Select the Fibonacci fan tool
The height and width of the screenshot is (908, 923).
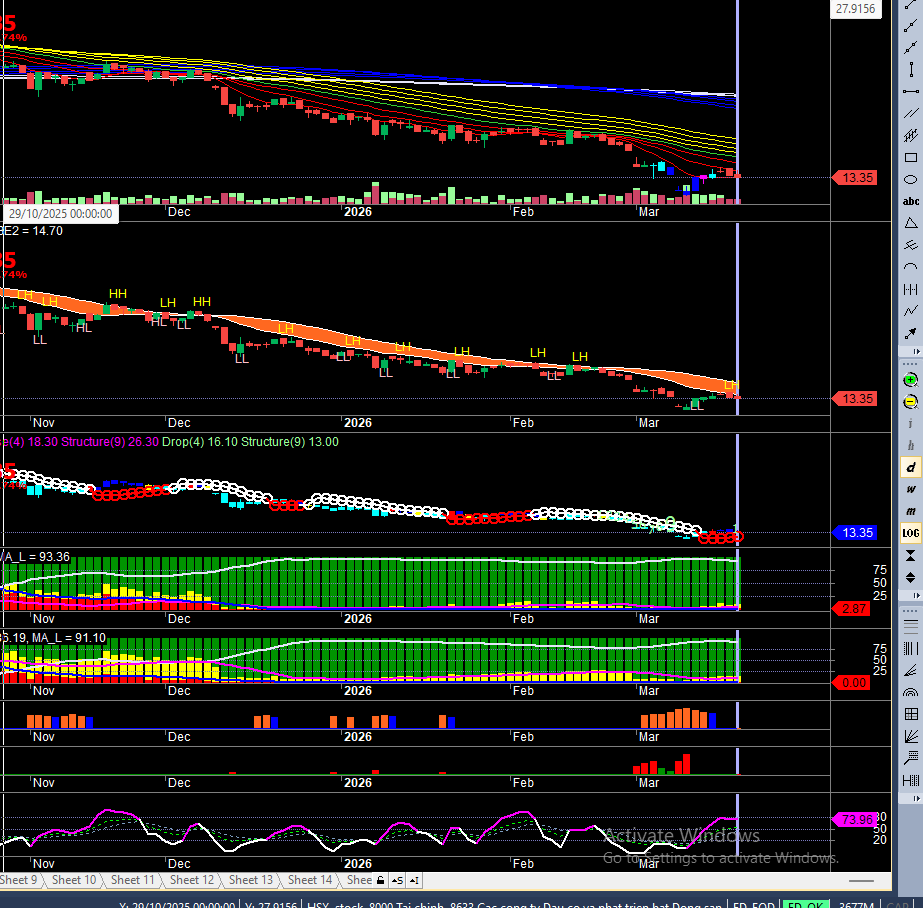pyautogui.click(x=911, y=670)
